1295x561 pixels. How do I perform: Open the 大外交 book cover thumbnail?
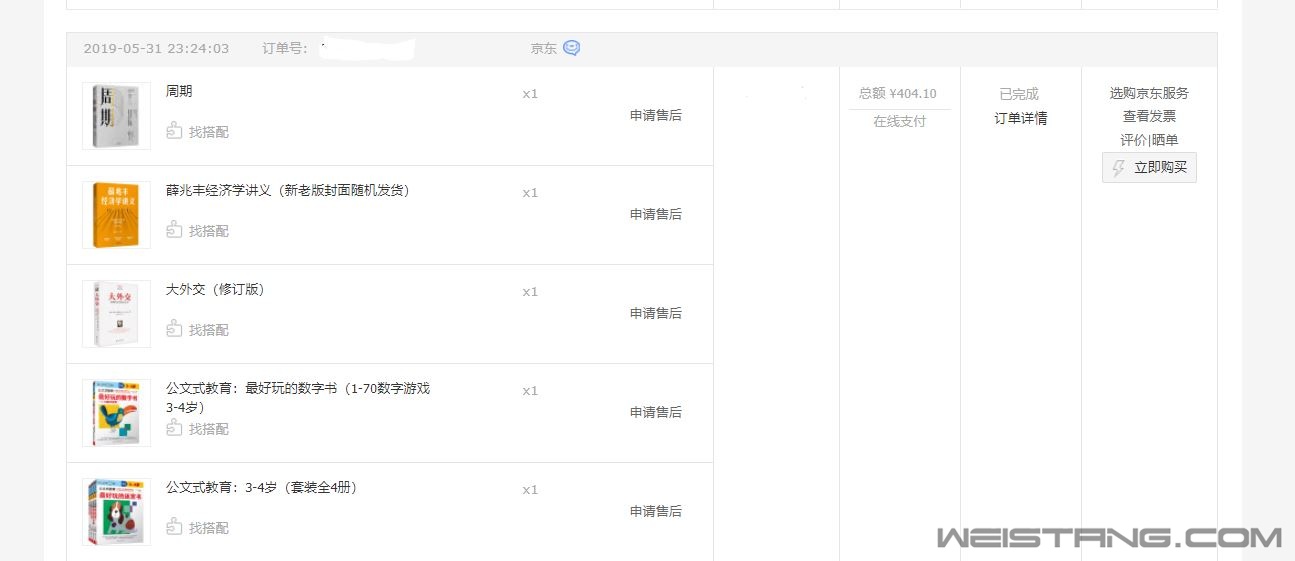[x=116, y=314]
